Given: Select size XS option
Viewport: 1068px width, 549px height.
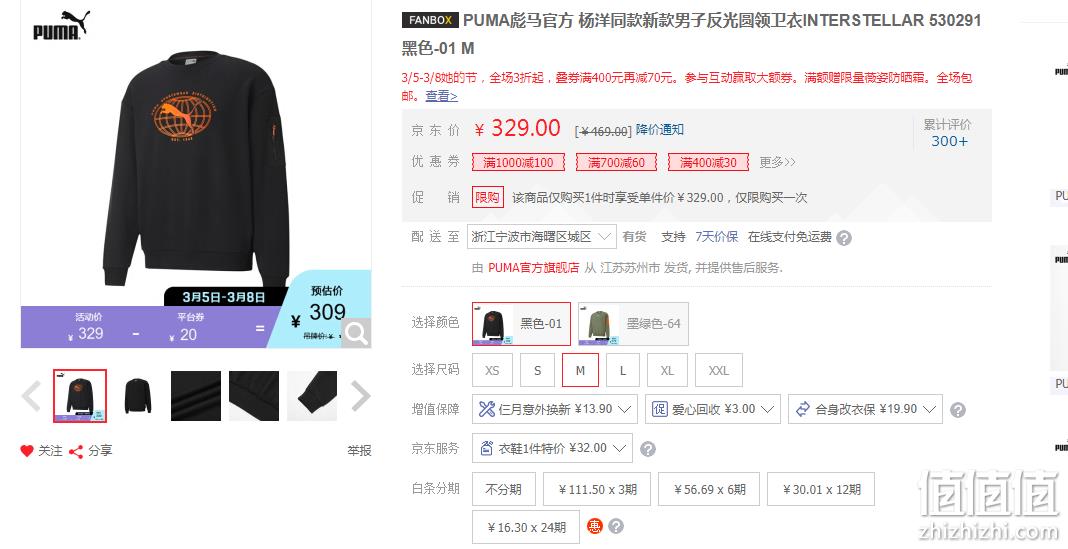Looking at the screenshot, I should [x=492, y=370].
